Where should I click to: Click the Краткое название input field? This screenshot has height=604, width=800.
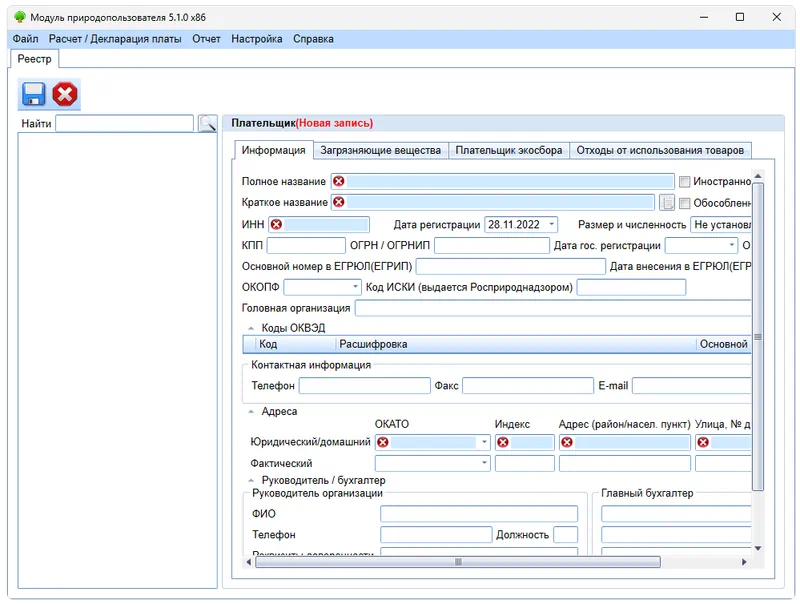(493, 202)
